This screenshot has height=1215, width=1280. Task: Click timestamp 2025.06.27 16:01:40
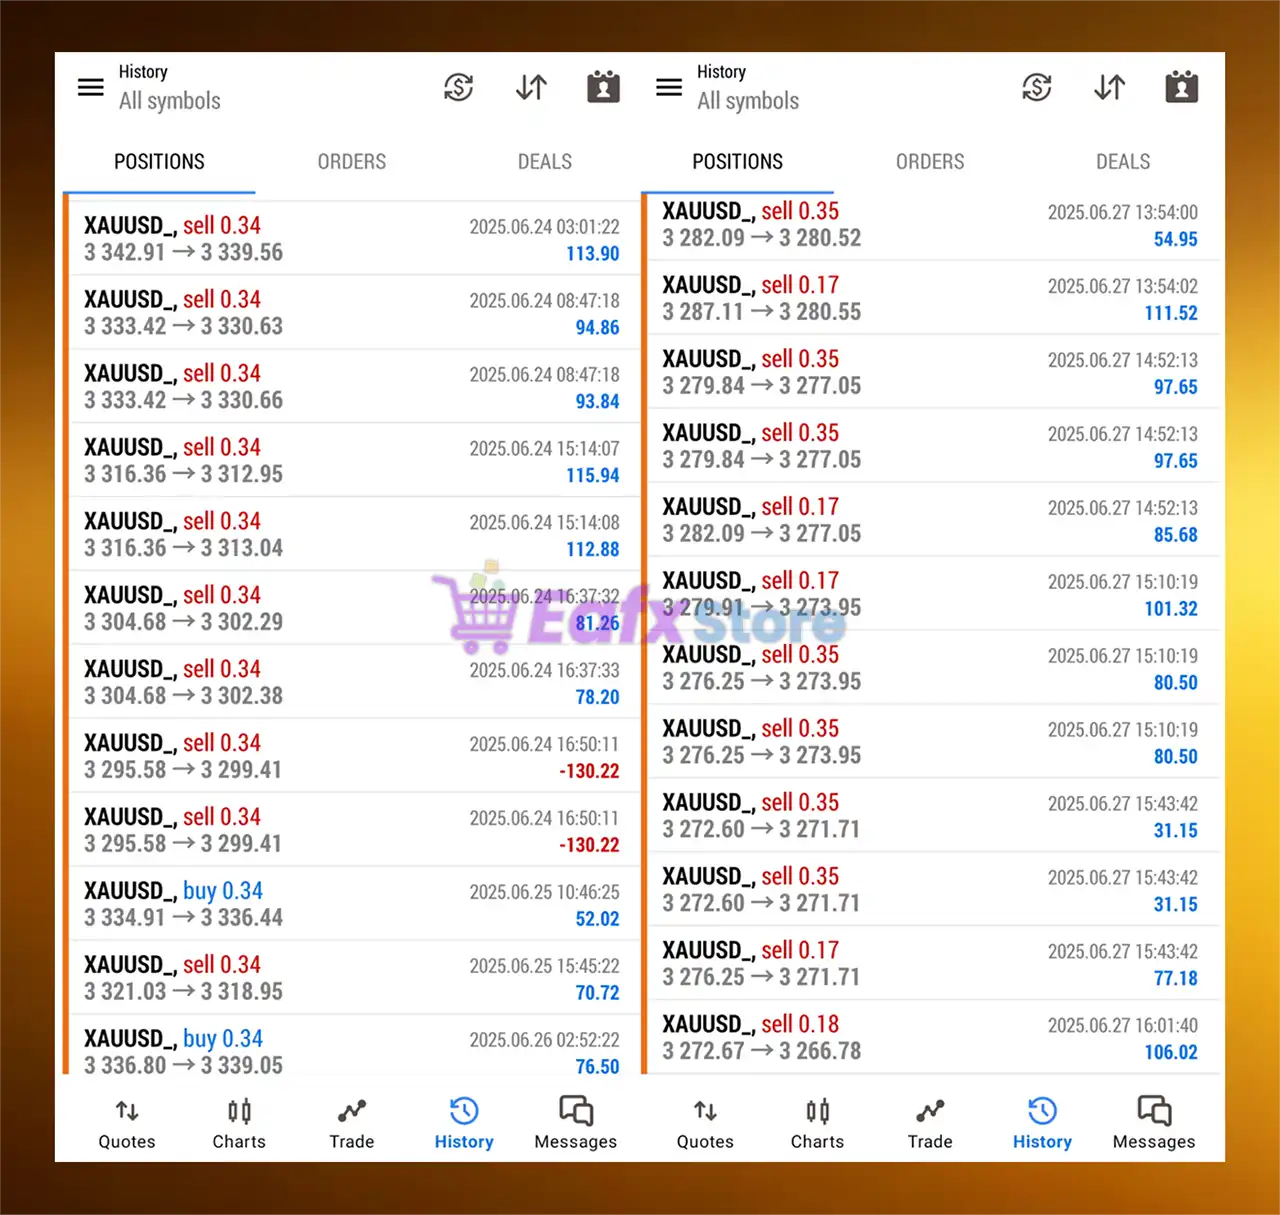pos(1123,1026)
